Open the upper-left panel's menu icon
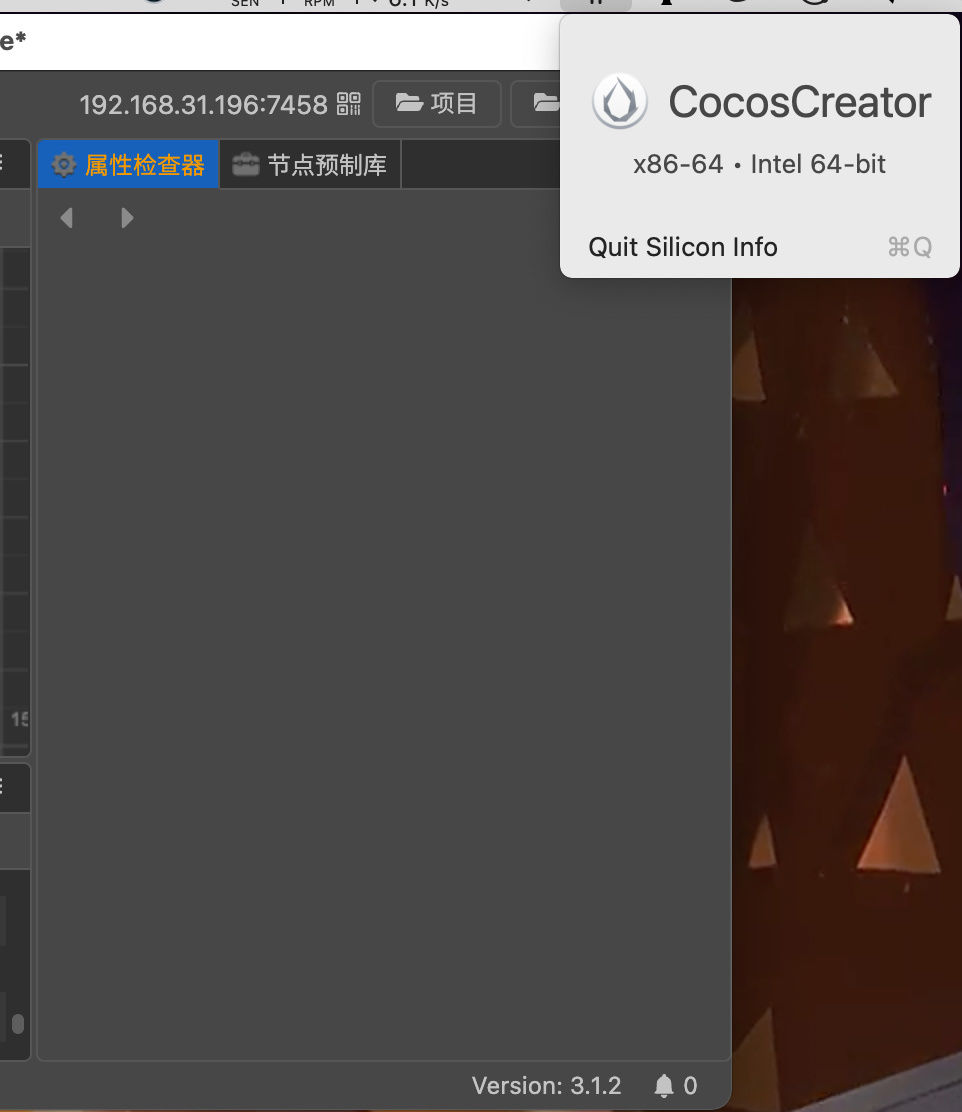The height and width of the screenshot is (1112, 962). click(x=2, y=165)
